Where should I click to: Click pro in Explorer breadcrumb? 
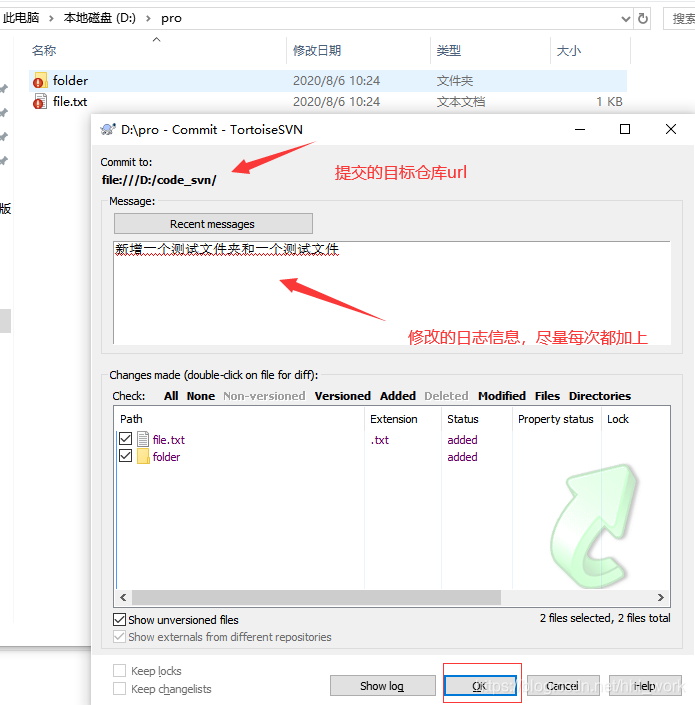click(171, 18)
